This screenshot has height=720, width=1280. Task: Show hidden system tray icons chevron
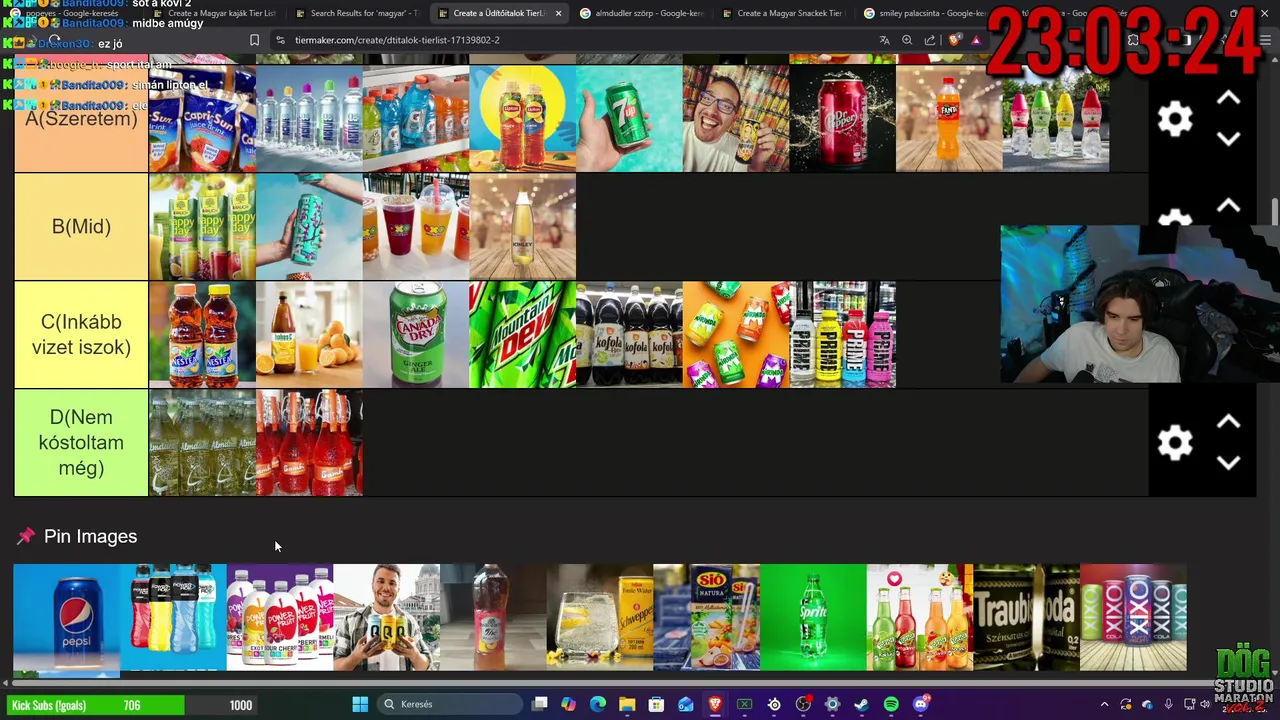pos(1104,705)
